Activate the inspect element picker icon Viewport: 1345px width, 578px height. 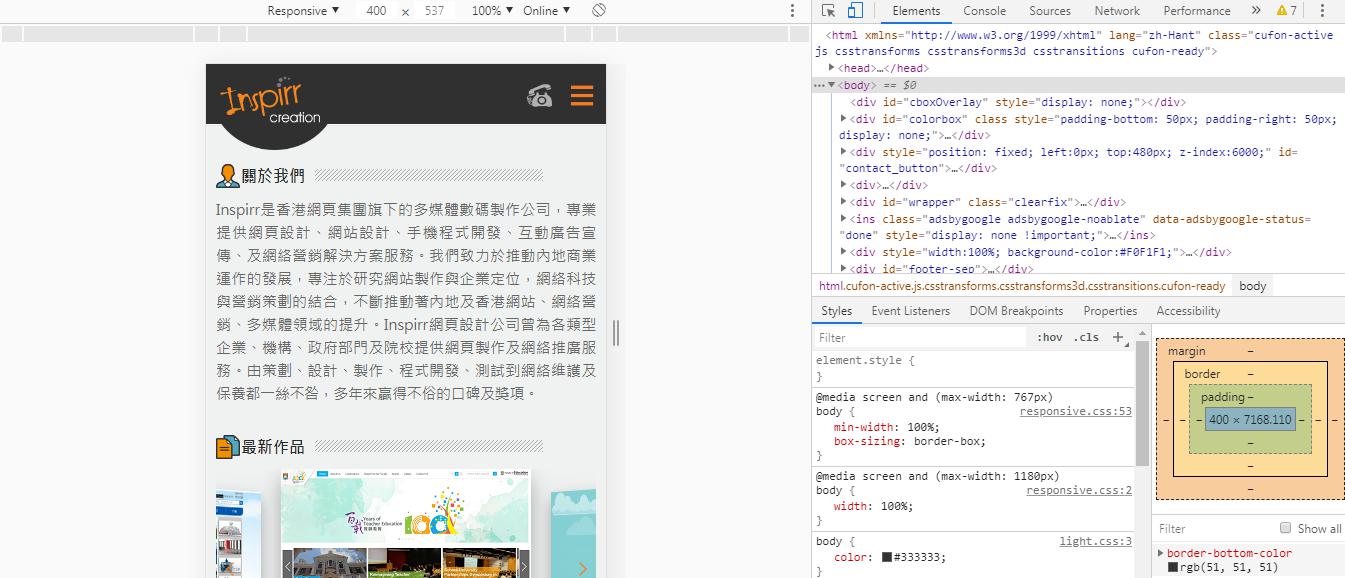pyautogui.click(x=829, y=11)
